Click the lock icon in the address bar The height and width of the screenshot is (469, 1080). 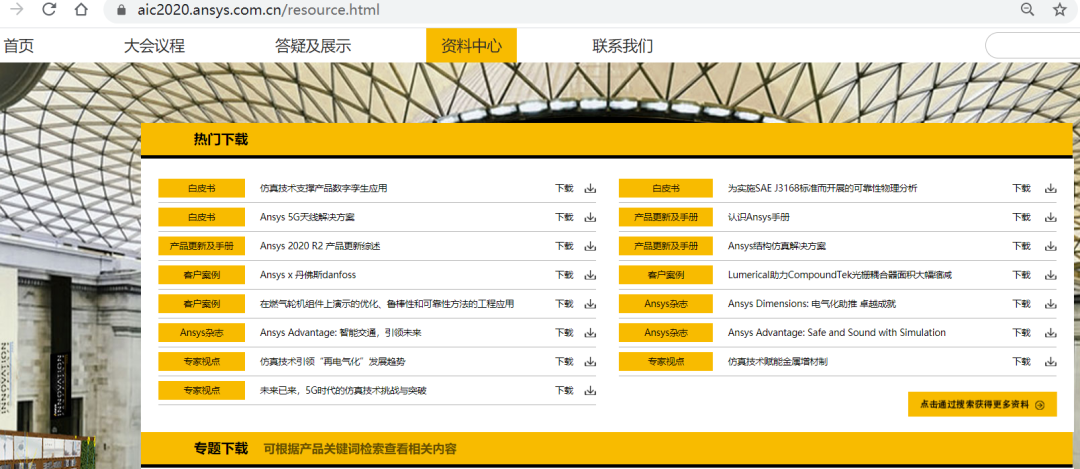coord(122,10)
